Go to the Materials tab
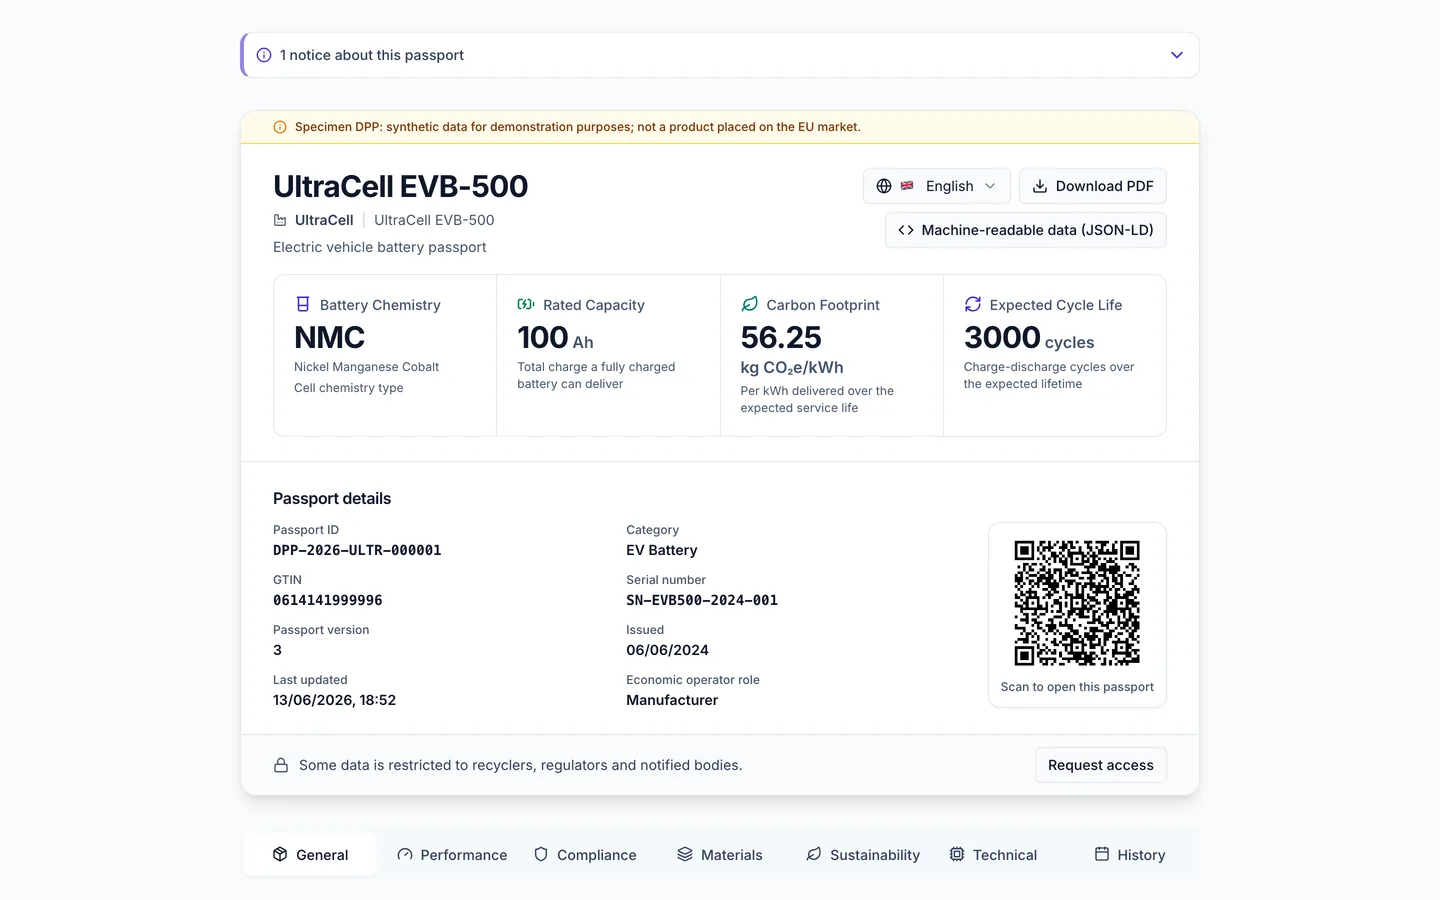 pos(720,855)
